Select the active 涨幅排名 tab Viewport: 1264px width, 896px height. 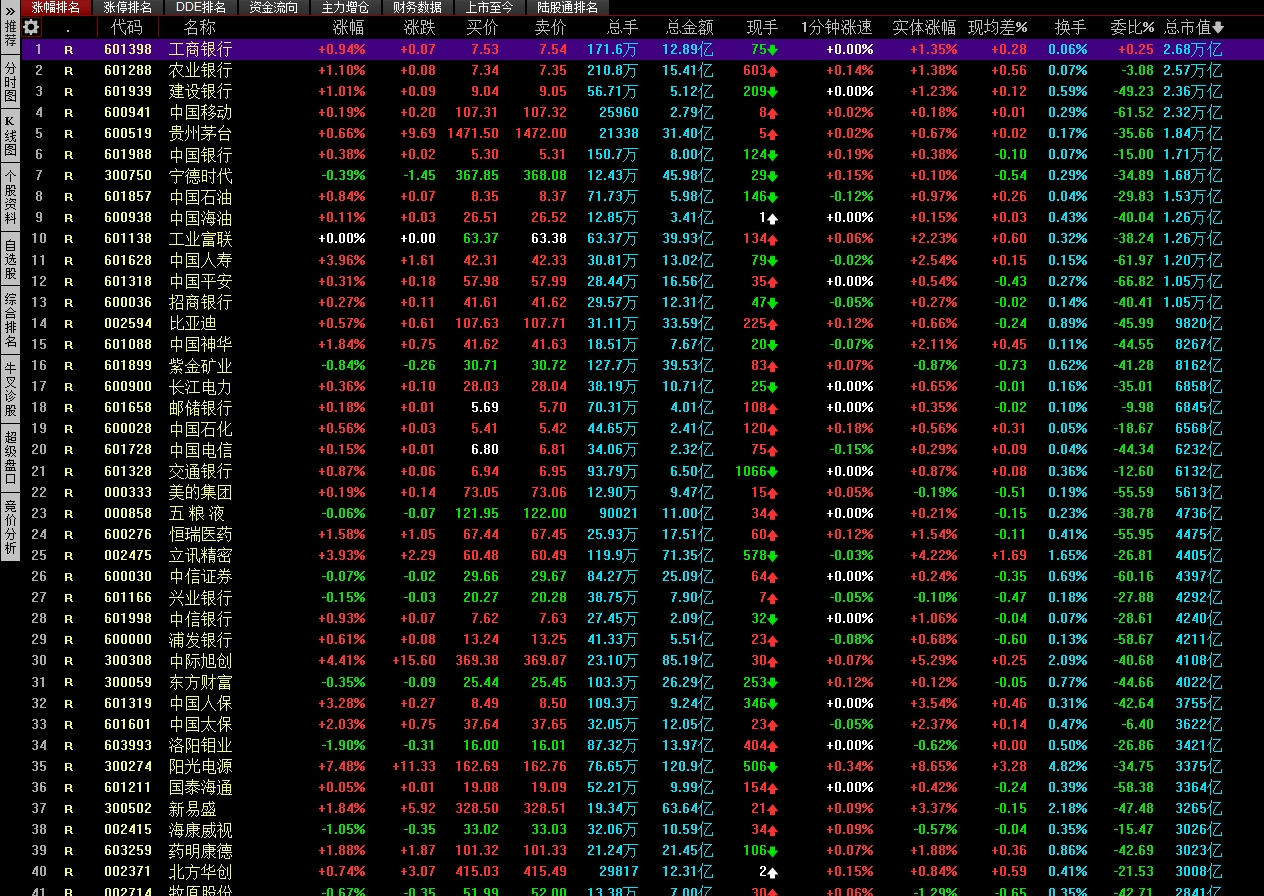click(x=56, y=7)
